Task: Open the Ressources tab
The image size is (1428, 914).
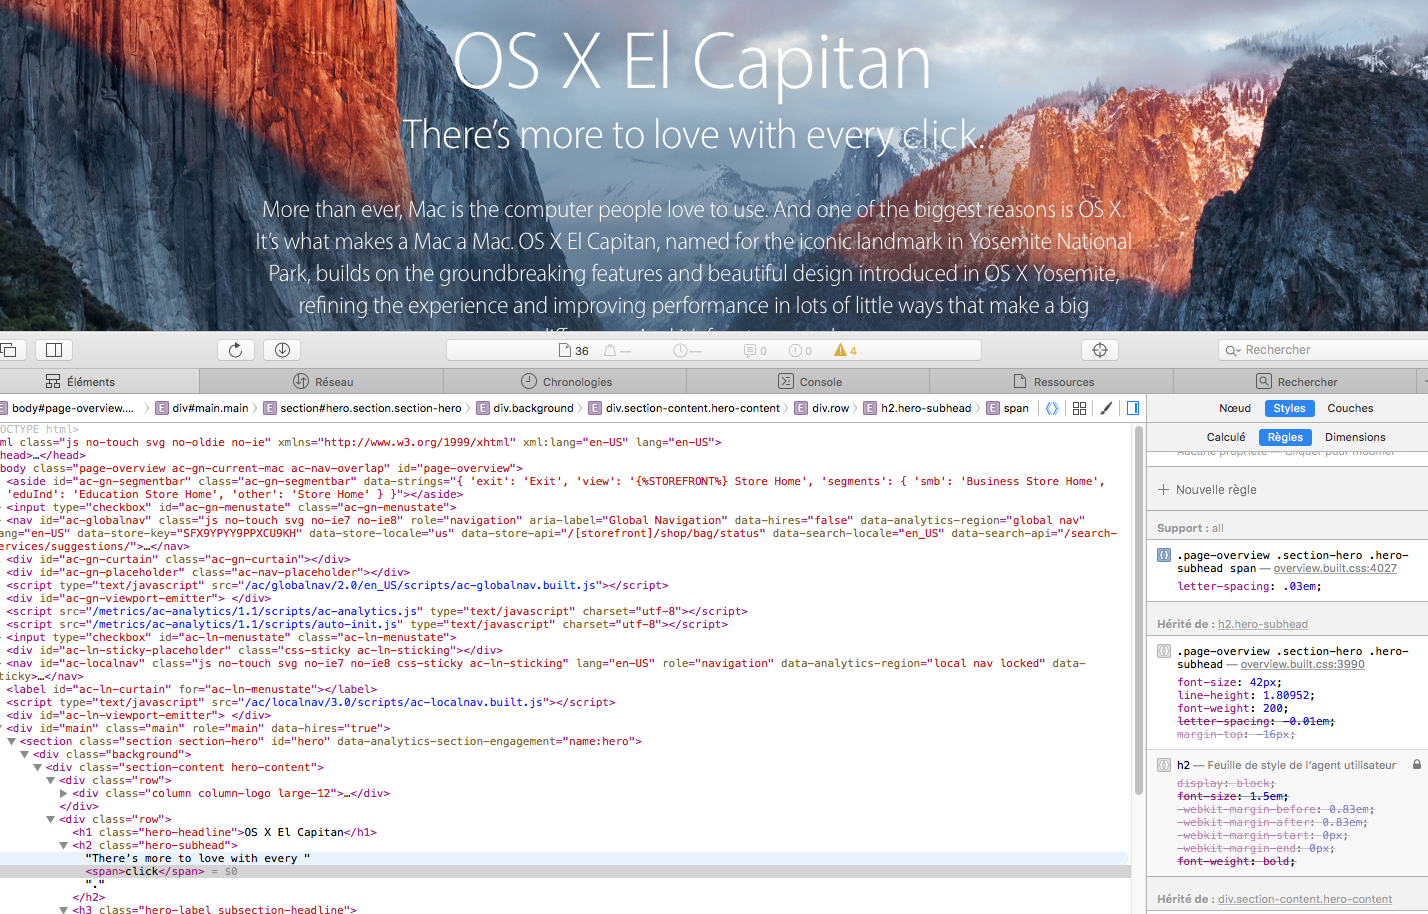Action: click(1053, 382)
